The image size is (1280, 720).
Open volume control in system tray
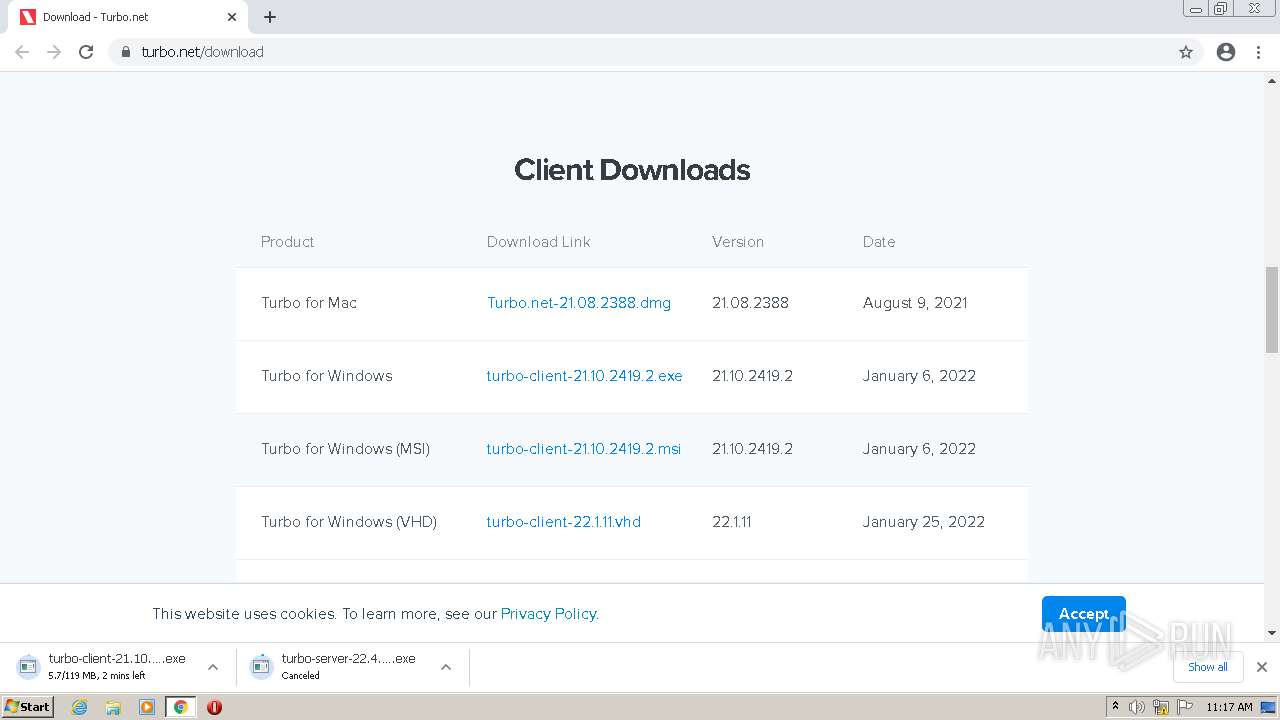pyautogui.click(x=1137, y=707)
